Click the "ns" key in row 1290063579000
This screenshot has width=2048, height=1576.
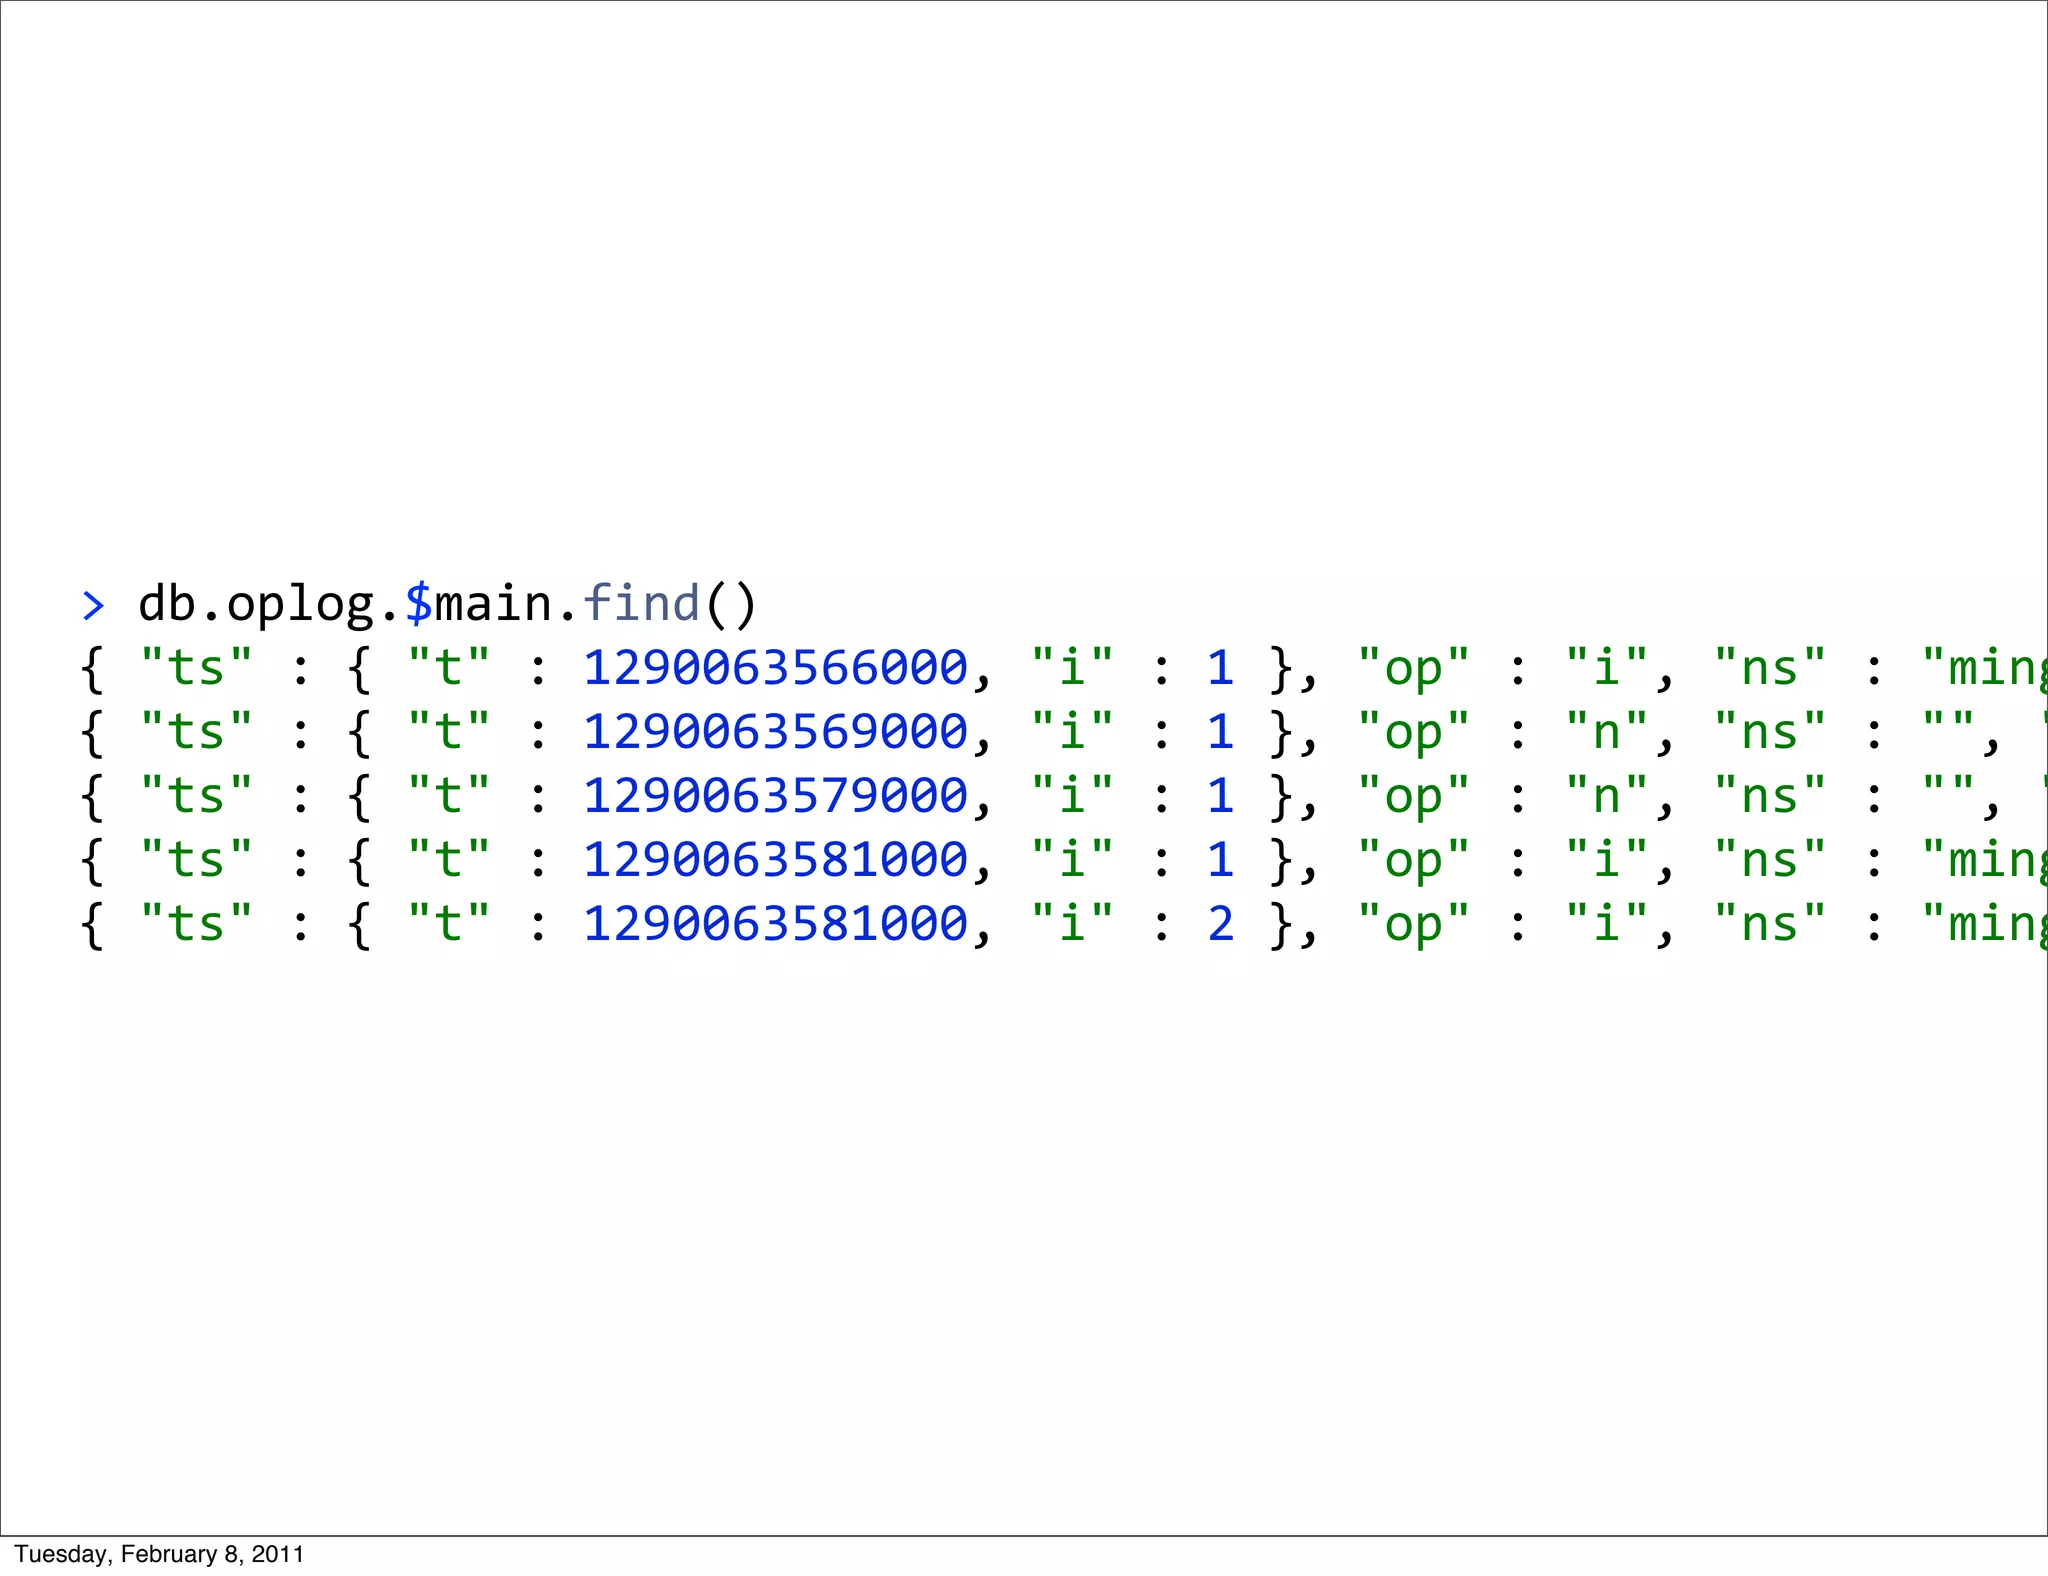[1770, 796]
